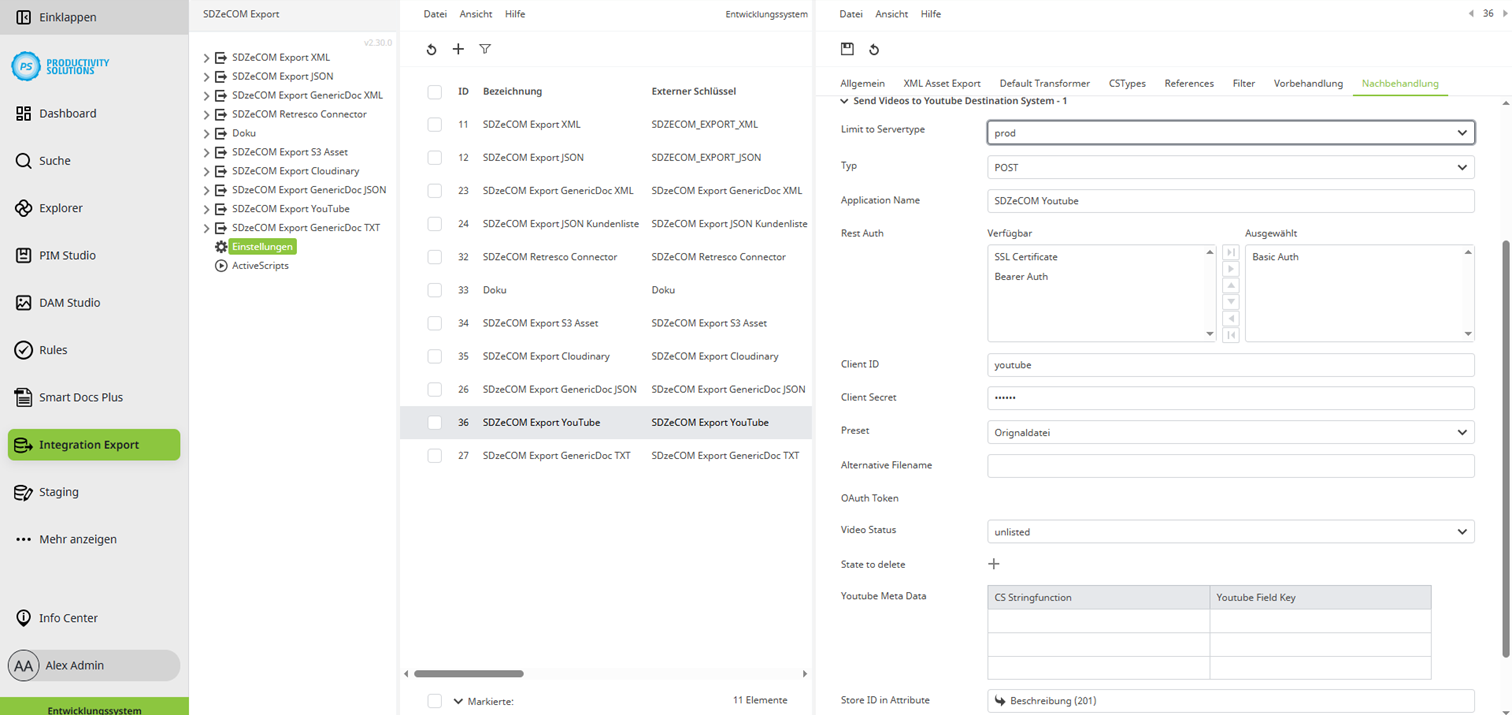The width and height of the screenshot is (1512, 715).
Task: Select the checkbox beside Markierte at bottom
Action: click(435, 700)
